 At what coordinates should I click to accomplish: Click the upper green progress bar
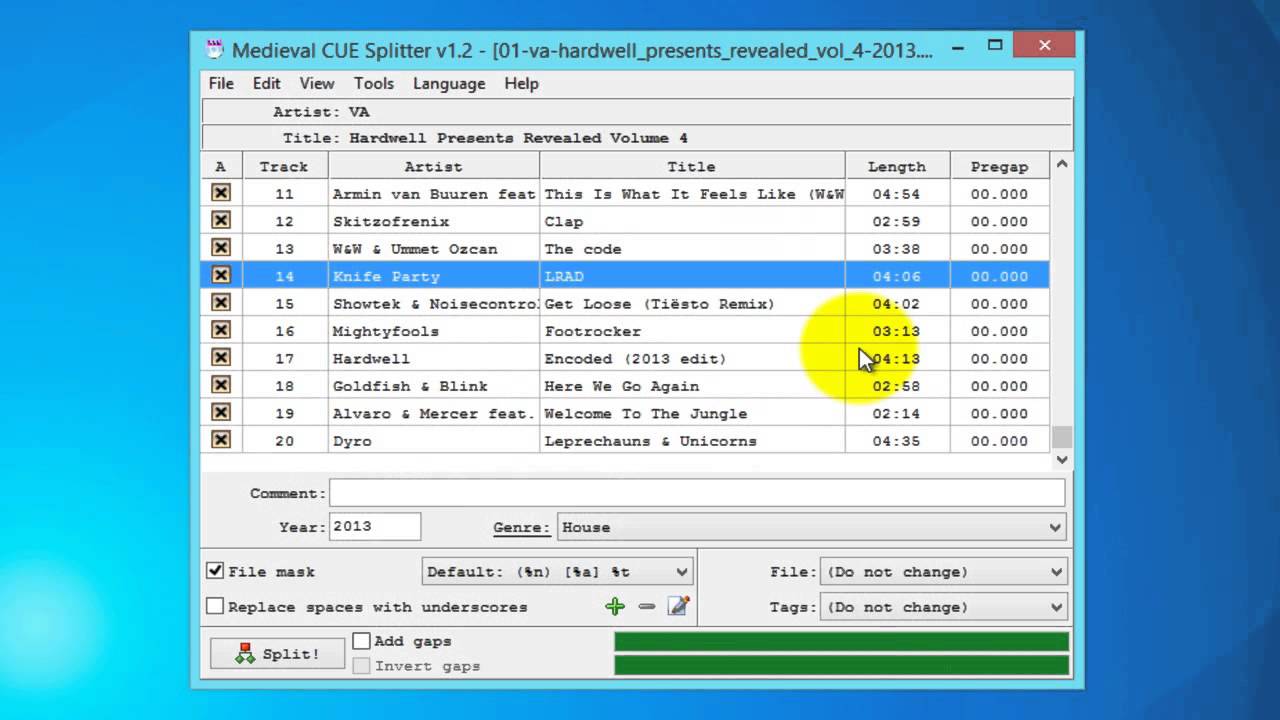point(841,642)
